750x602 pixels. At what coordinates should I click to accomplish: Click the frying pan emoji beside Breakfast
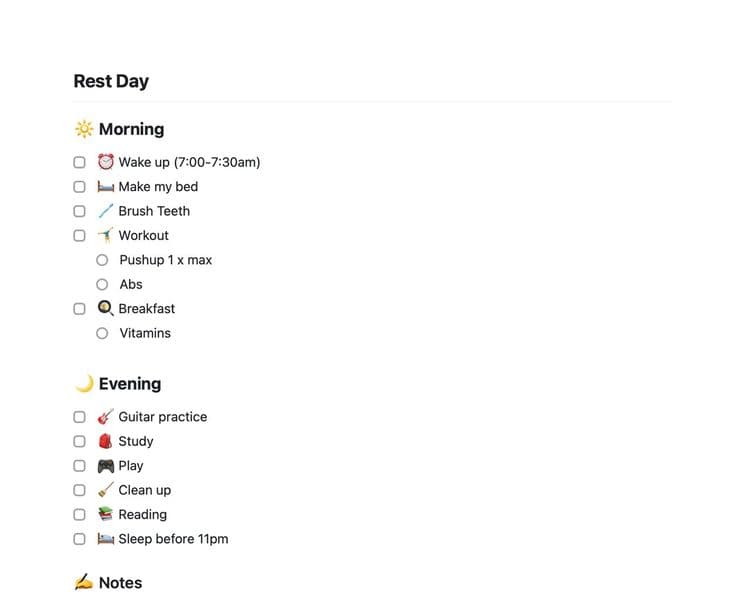(x=106, y=308)
